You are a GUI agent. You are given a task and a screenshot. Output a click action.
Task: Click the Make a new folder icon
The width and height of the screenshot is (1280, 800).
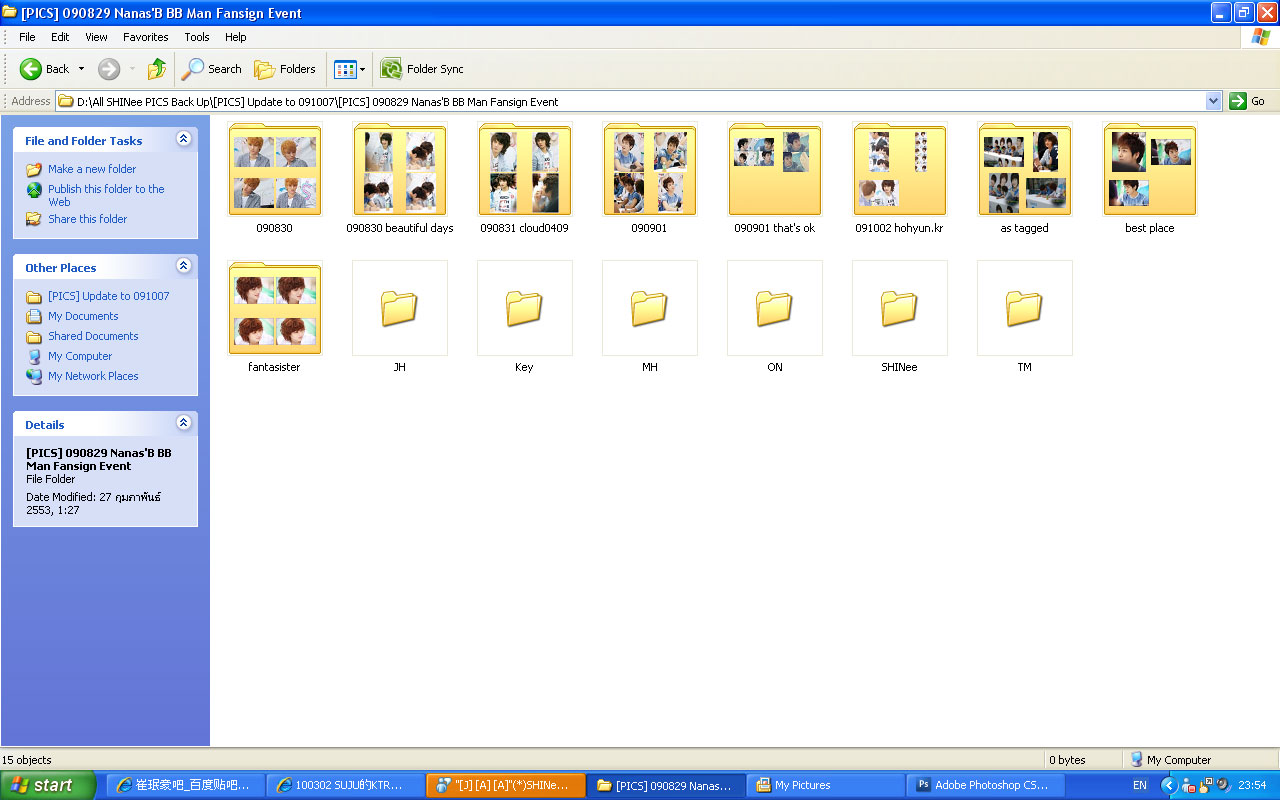[34, 169]
